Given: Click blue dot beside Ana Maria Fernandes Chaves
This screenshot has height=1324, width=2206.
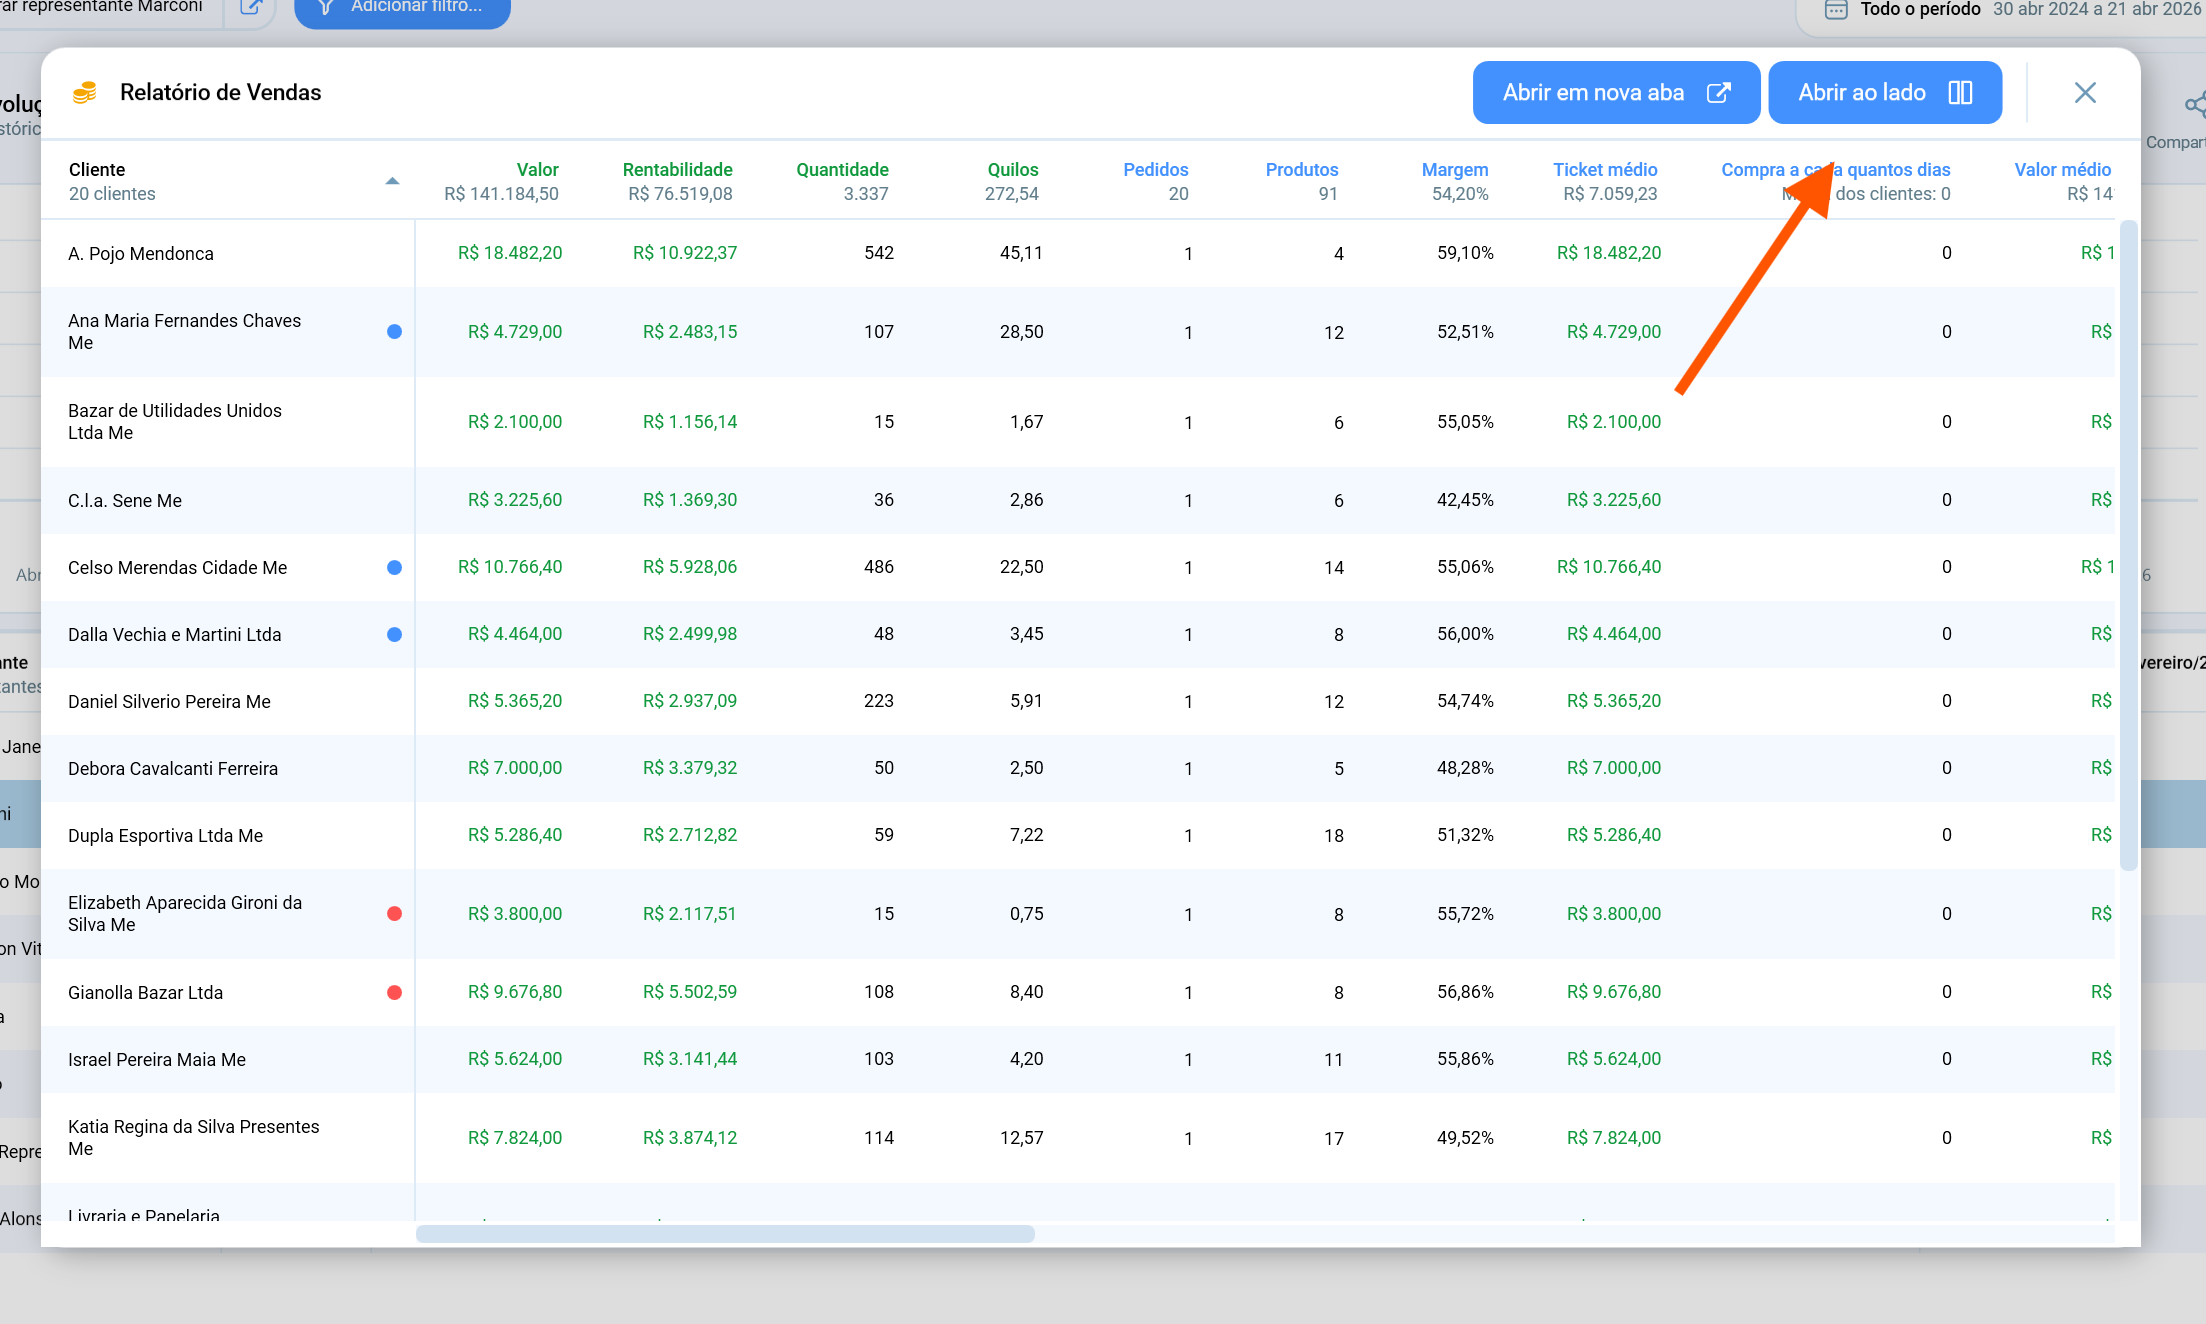Looking at the screenshot, I should tap(394, 332).
